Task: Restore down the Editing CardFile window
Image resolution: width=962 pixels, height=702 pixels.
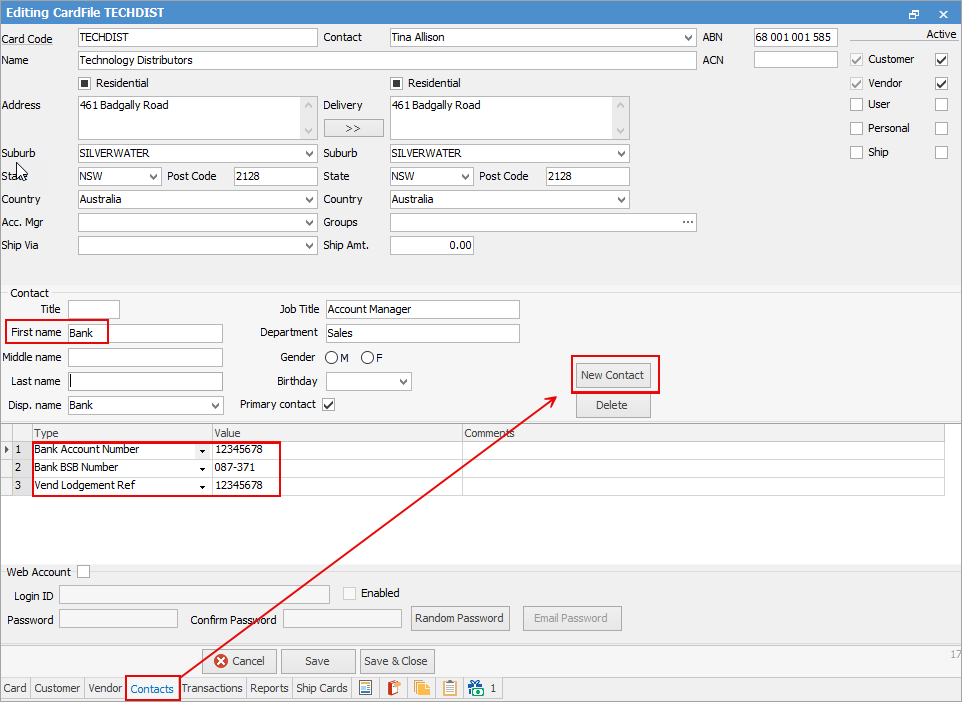Action: [914, 14]
